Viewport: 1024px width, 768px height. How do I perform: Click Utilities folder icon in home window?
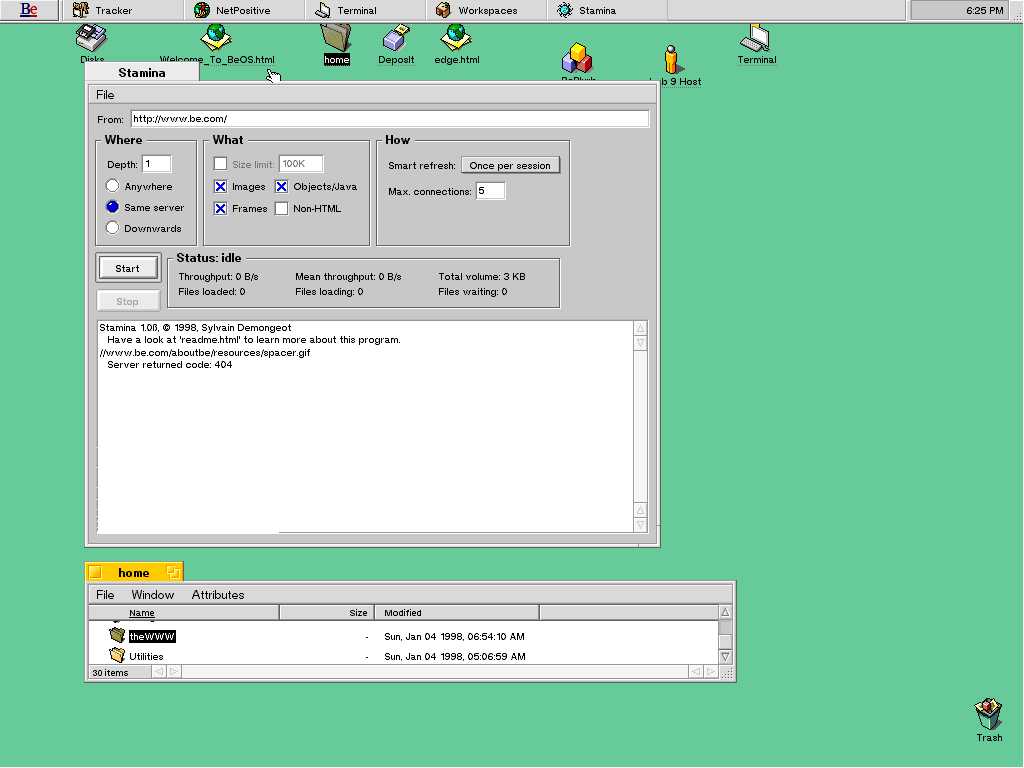pyautogui.click(x=117, y=655)
